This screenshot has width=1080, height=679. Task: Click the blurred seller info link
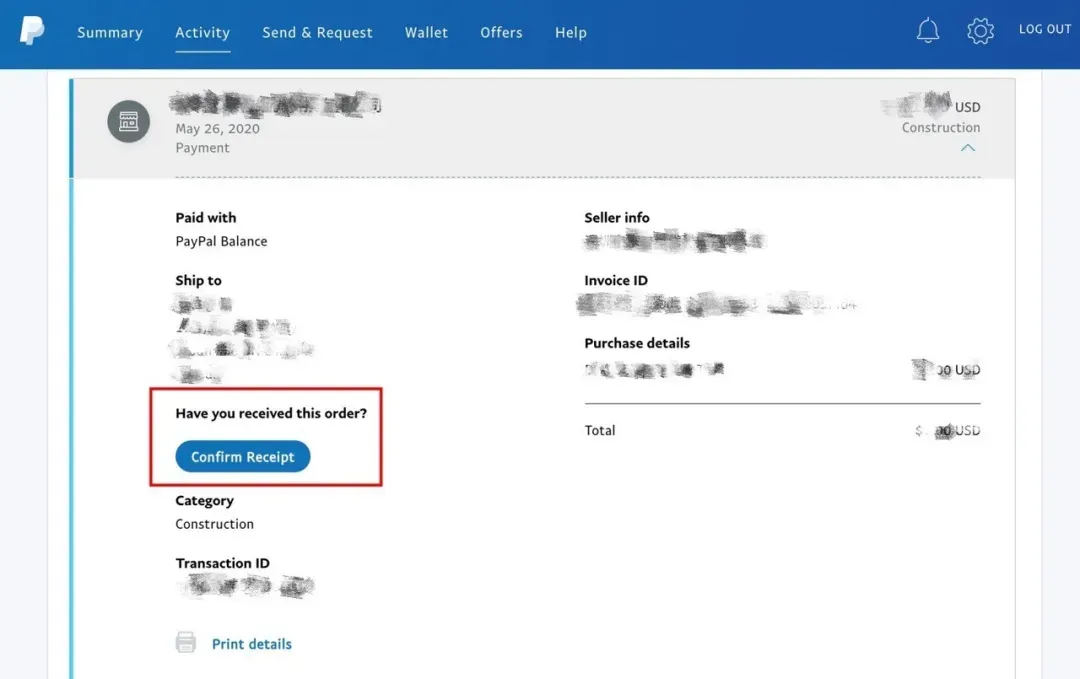pos(675,241)
